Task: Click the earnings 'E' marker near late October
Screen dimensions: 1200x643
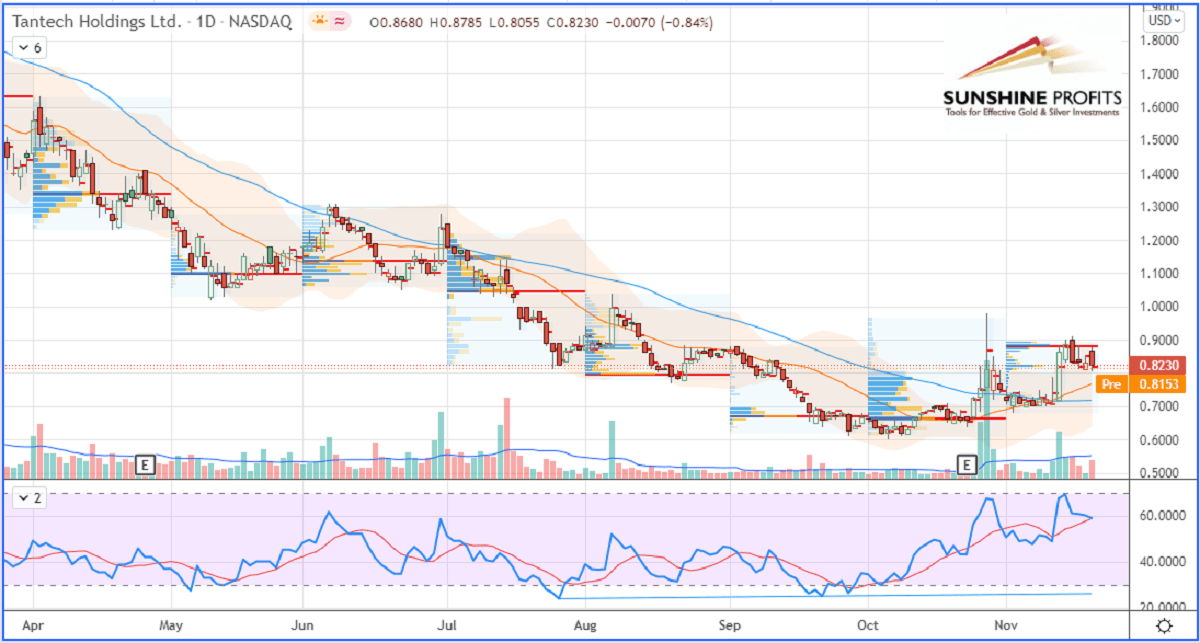Action: pyautogui.click(x=966, y=464)
